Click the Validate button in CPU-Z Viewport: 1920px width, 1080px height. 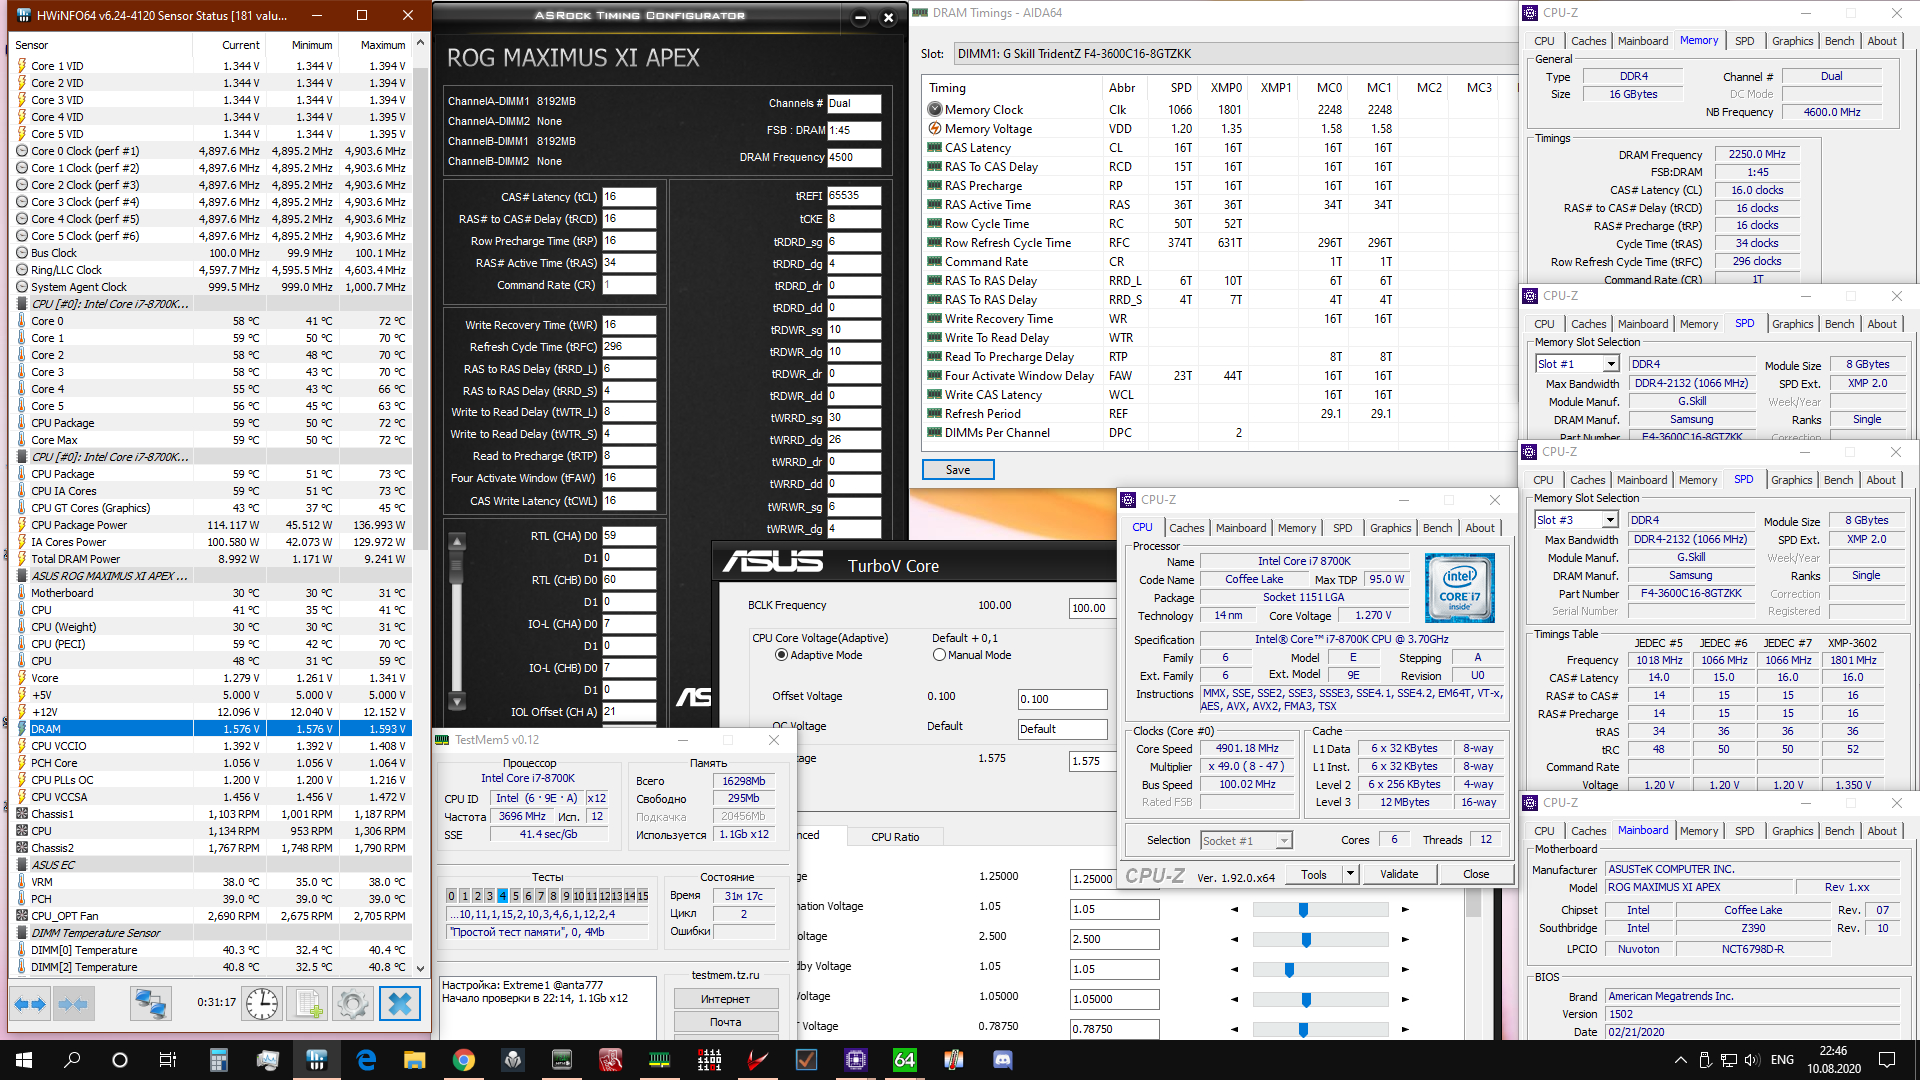(1398, 874)
